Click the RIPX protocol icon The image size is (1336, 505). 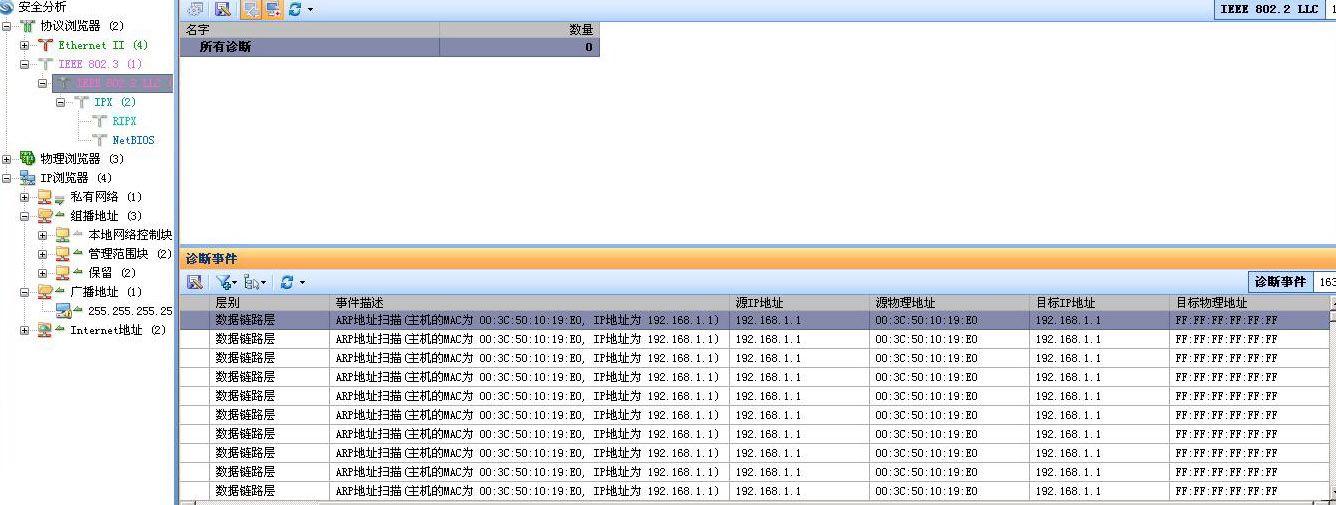click(99, 121)
